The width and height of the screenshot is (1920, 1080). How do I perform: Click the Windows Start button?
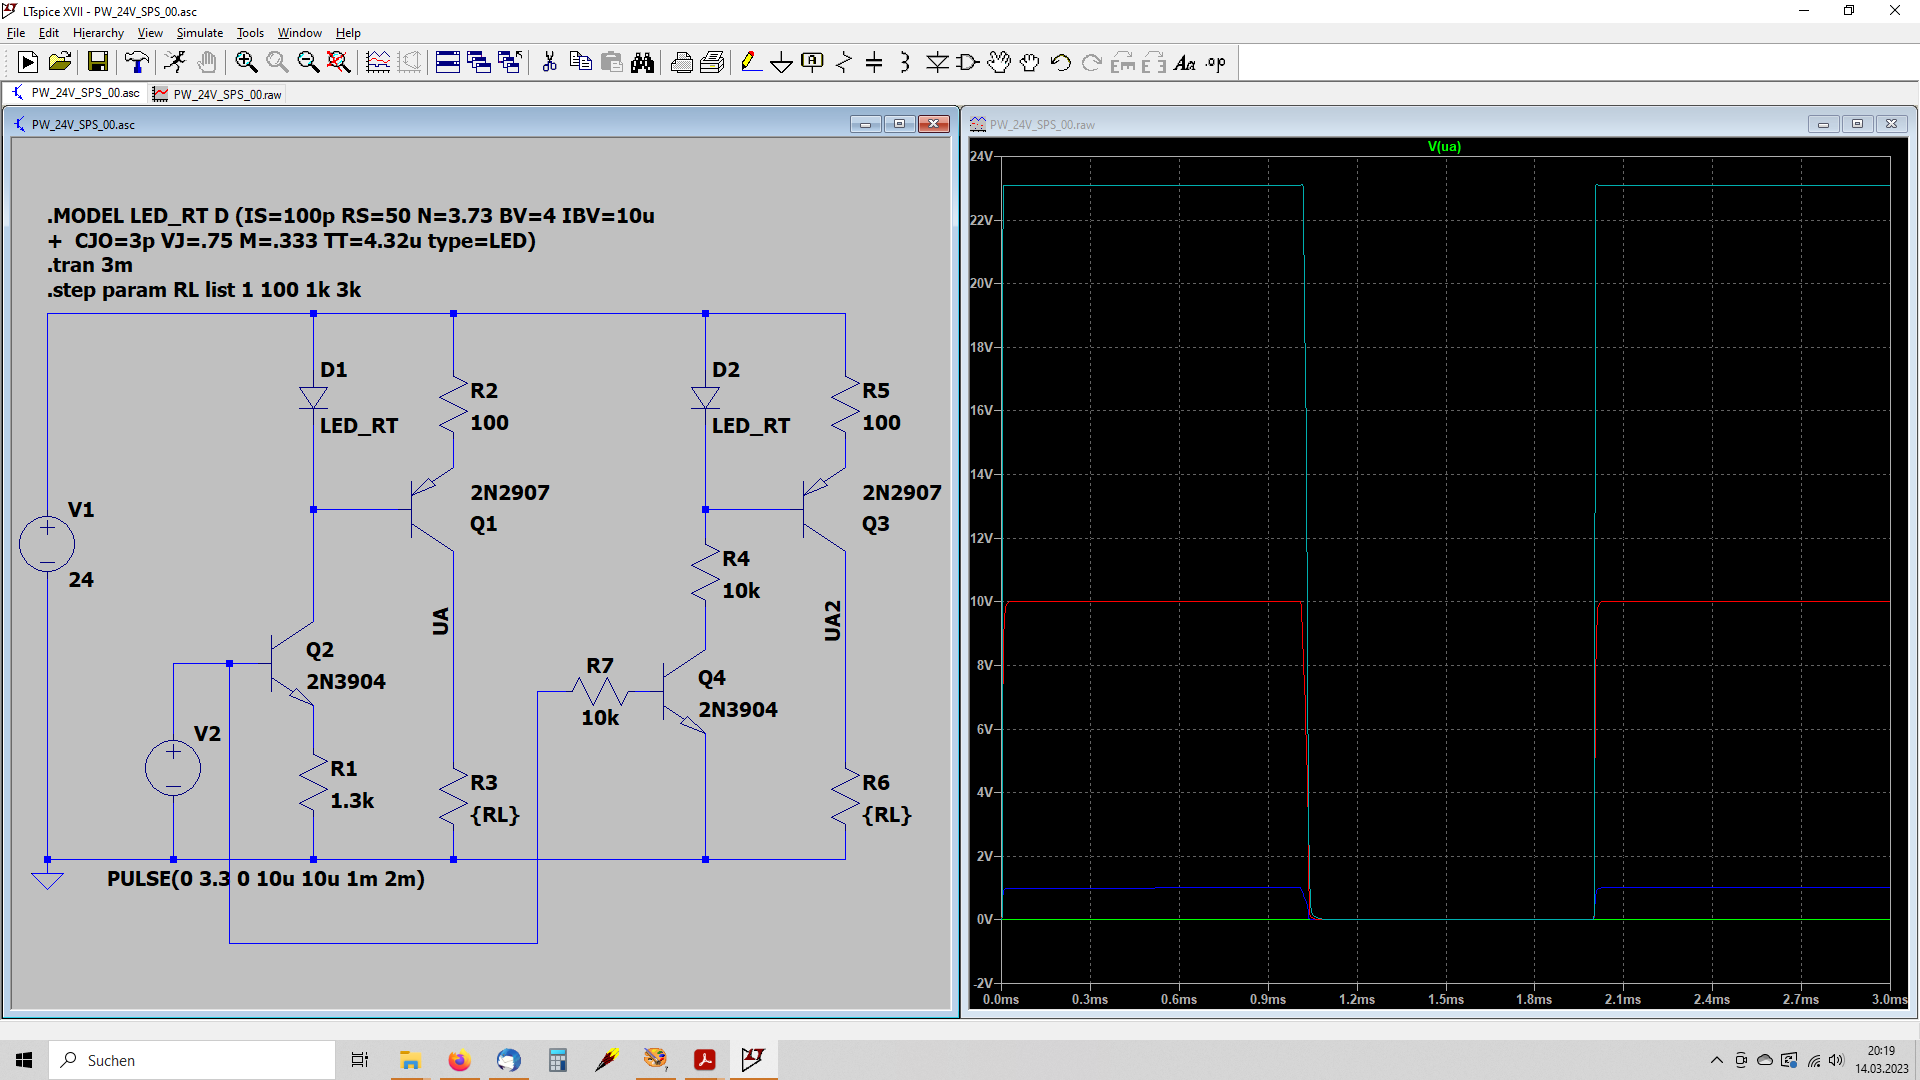[x=24, y=1060]
